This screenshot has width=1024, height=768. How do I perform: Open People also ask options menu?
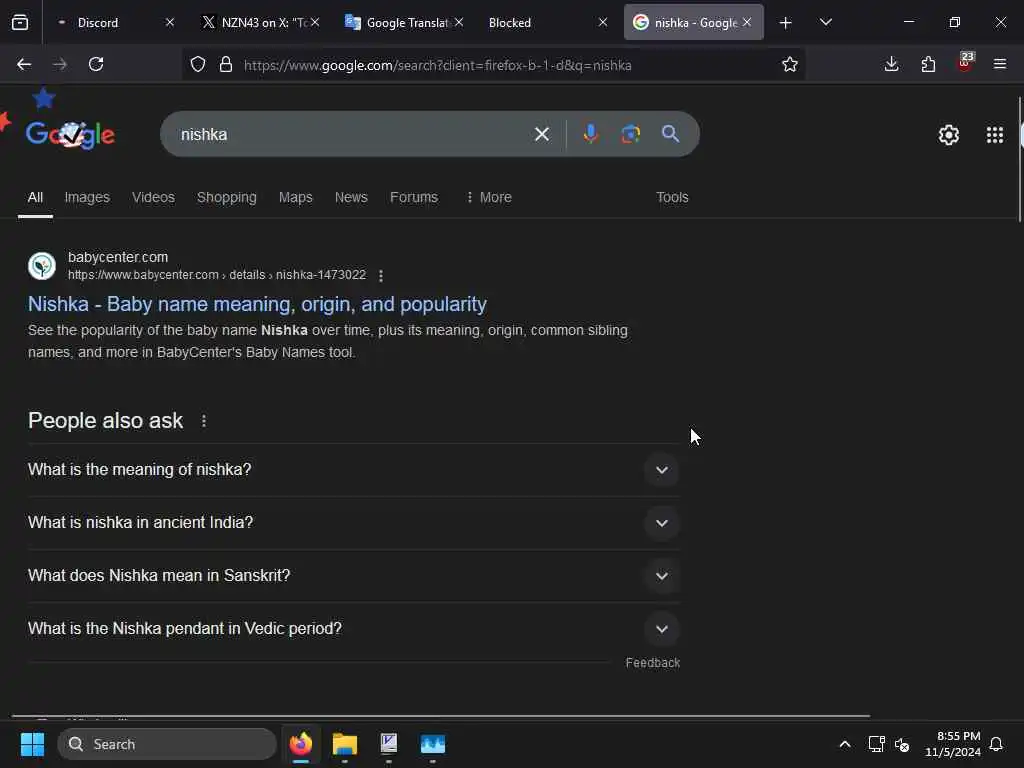click(x=204, y=421)
